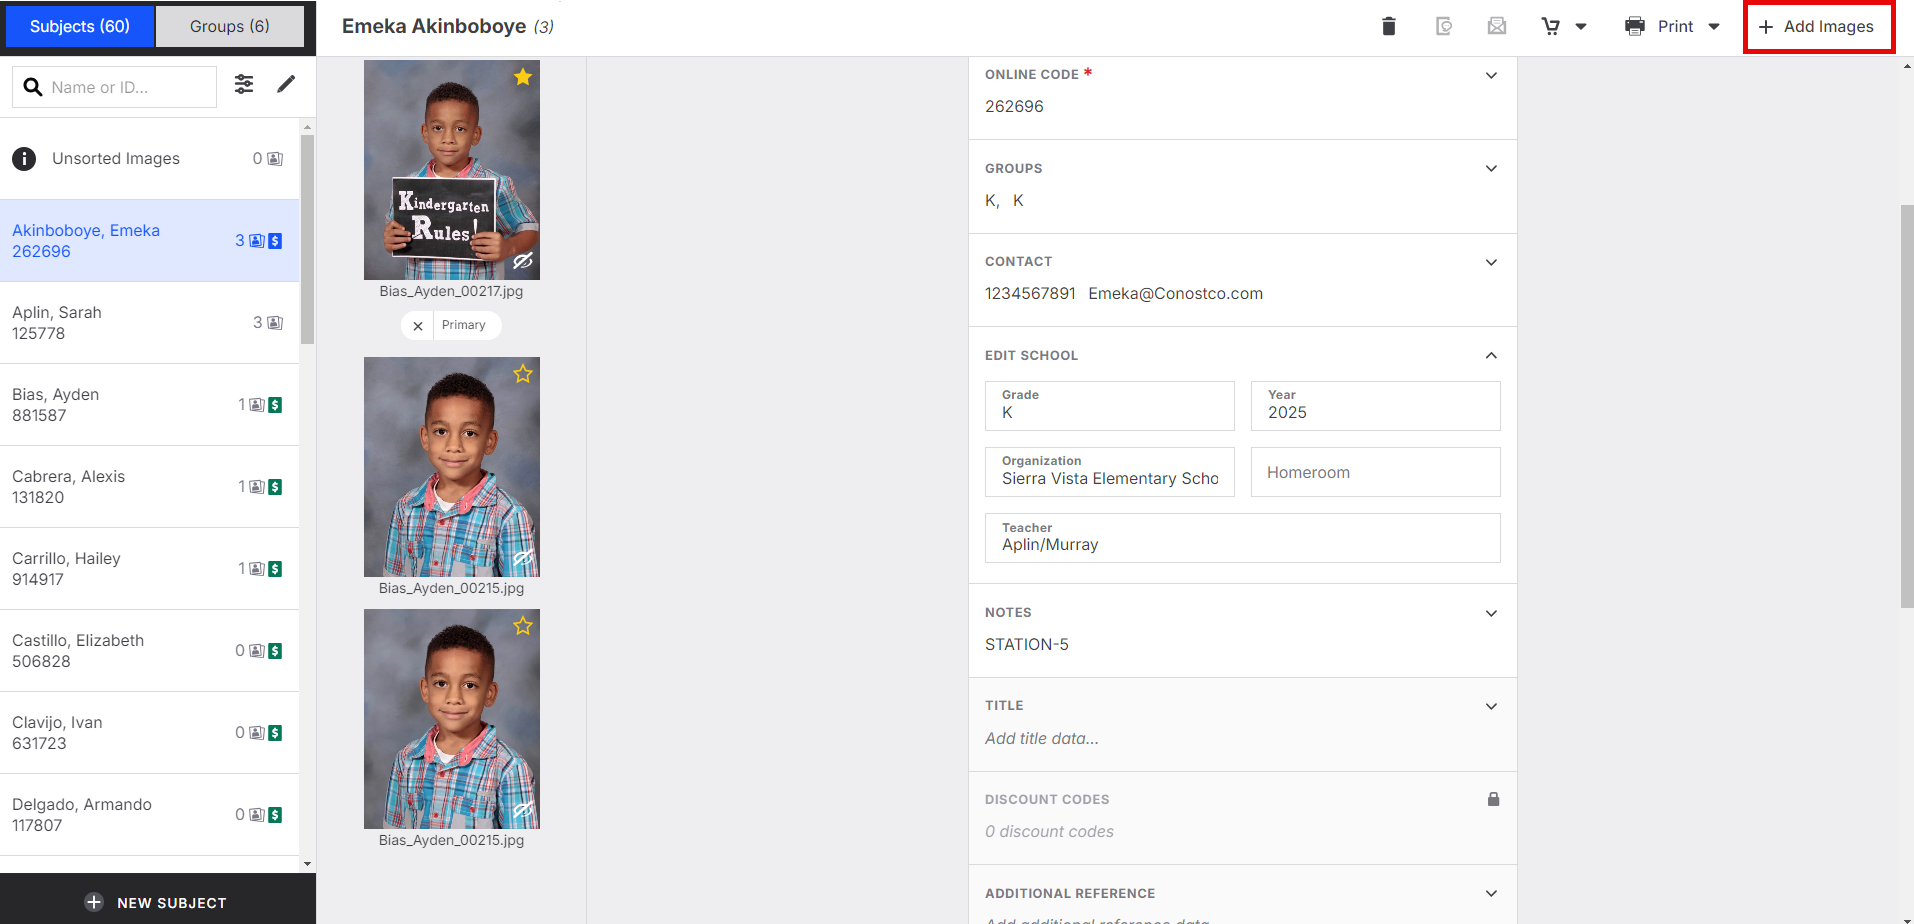The width and height of the screenshot is (1914, 924).
Task: Select subject Akinboboye, Emeka
Action: tap(149, 241)
